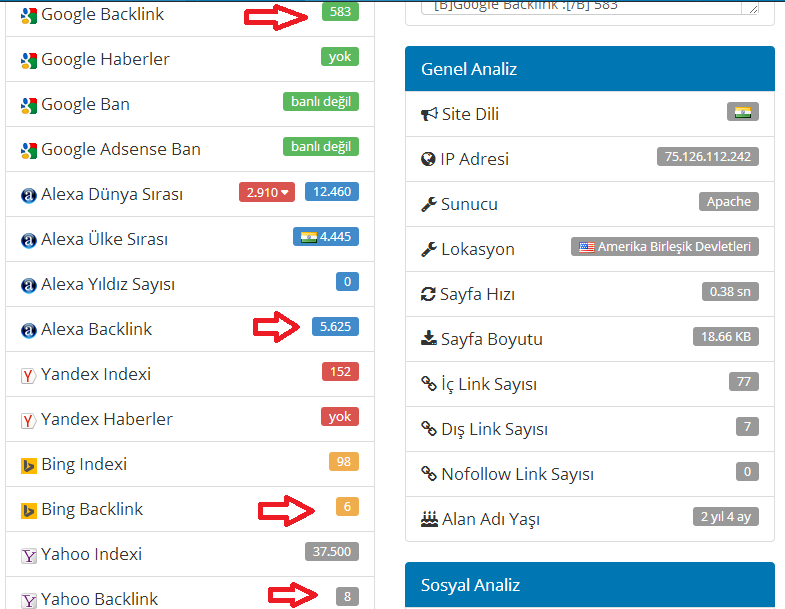This screenshot has height=609, width=785.
Task: Click the 12.460 Alexa world rank badge
Action: pos(332,192)
